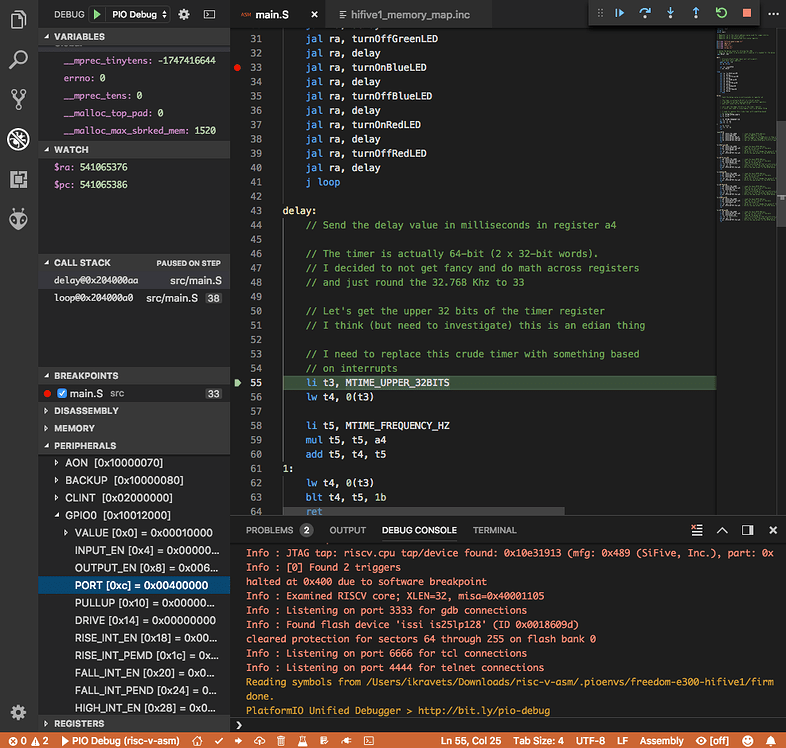This screenshot has height=748, width=786.
Task: Click Continue in the debug toolbar
Action: click(620, 13)
